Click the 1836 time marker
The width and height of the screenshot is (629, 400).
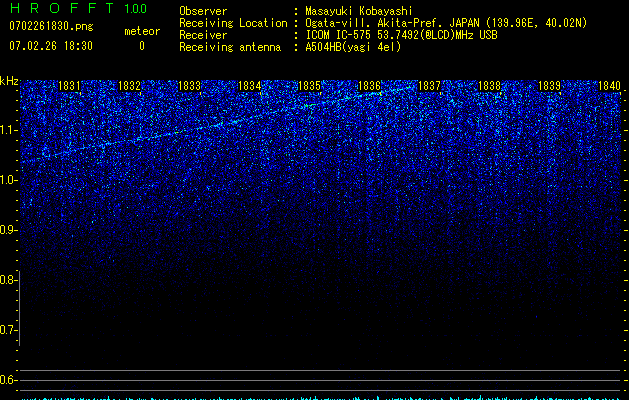(369, 86)
